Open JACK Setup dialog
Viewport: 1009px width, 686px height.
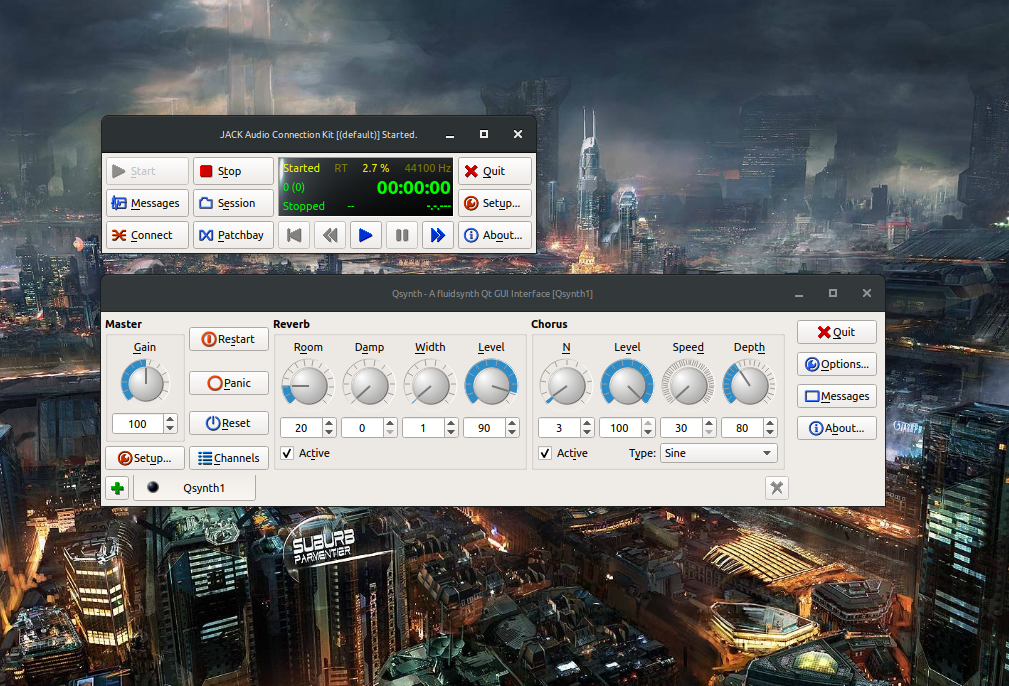[x=495, y=203]
